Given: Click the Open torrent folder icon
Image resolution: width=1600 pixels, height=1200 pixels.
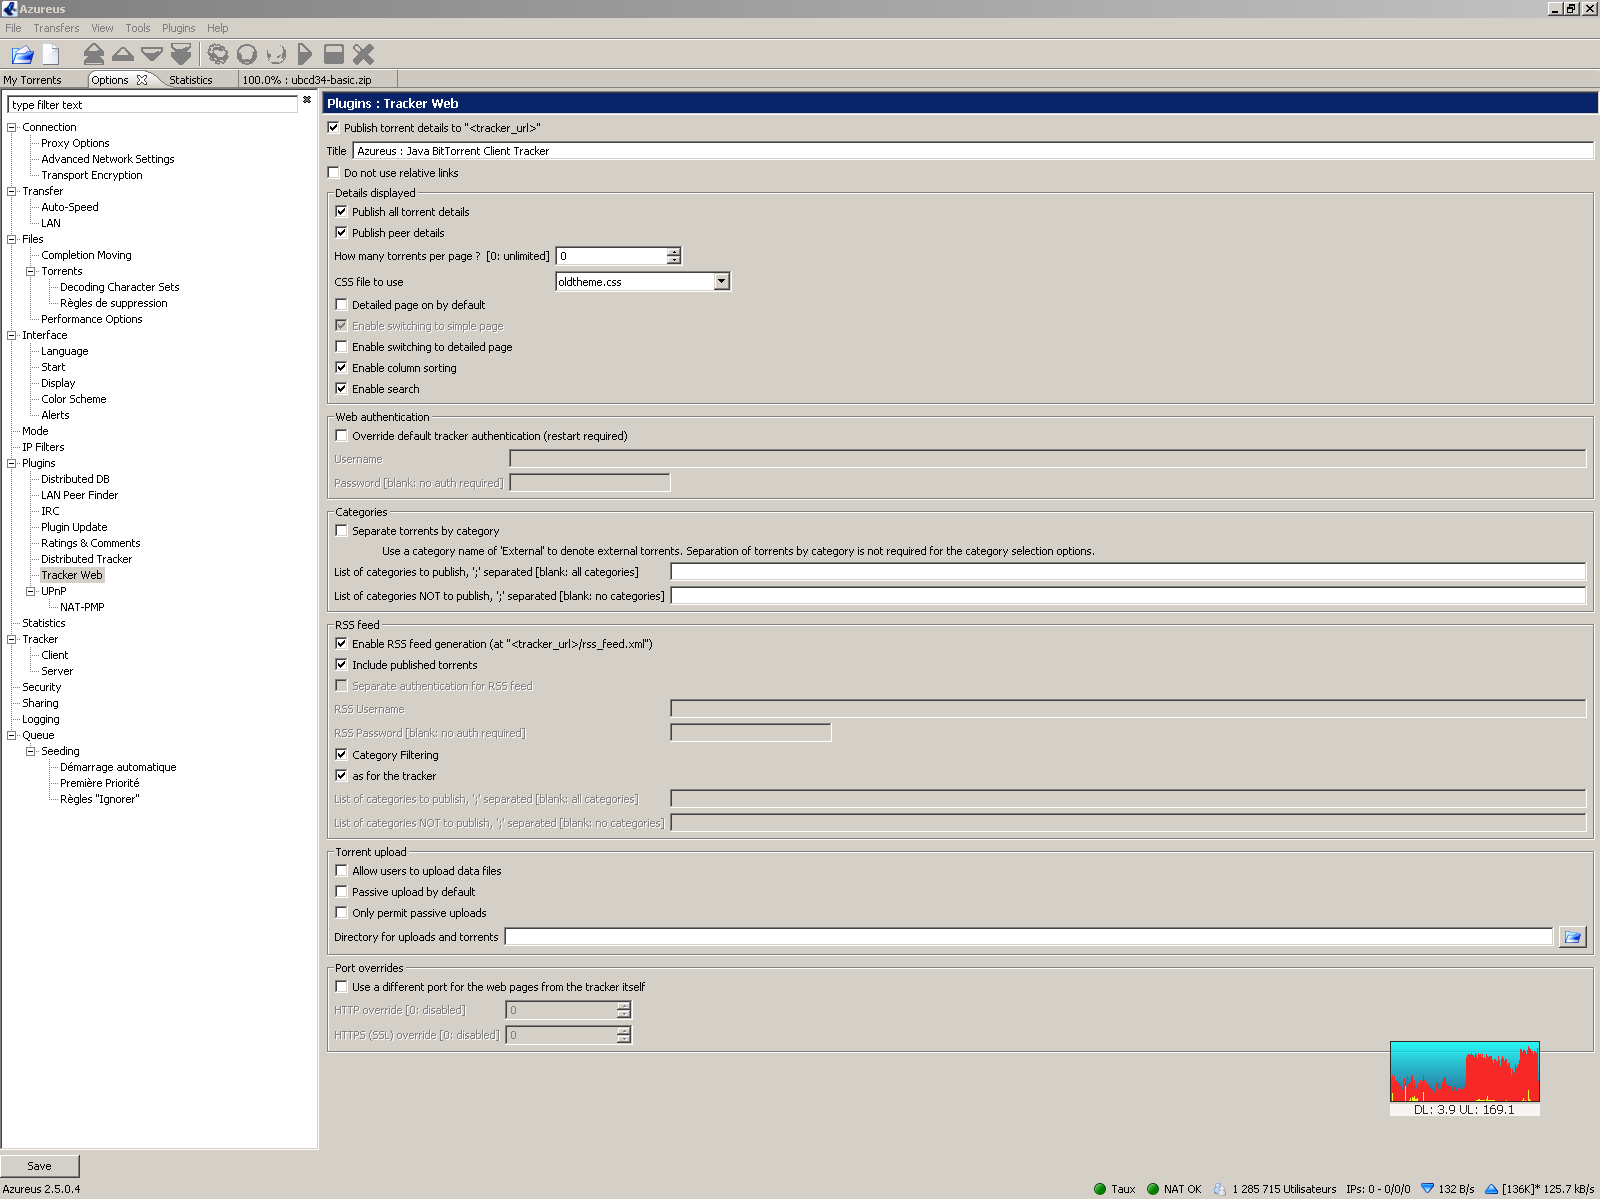Looking at the screenshot, I should click(22, 55).
